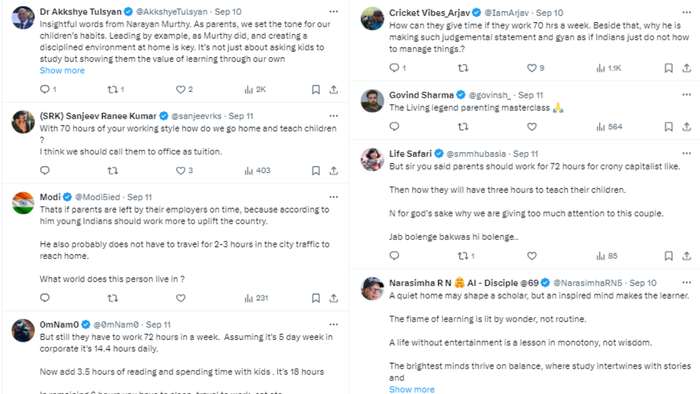Expand Show more on Narasimha's tweet
The image size is (700, 394).
(412, 389)
